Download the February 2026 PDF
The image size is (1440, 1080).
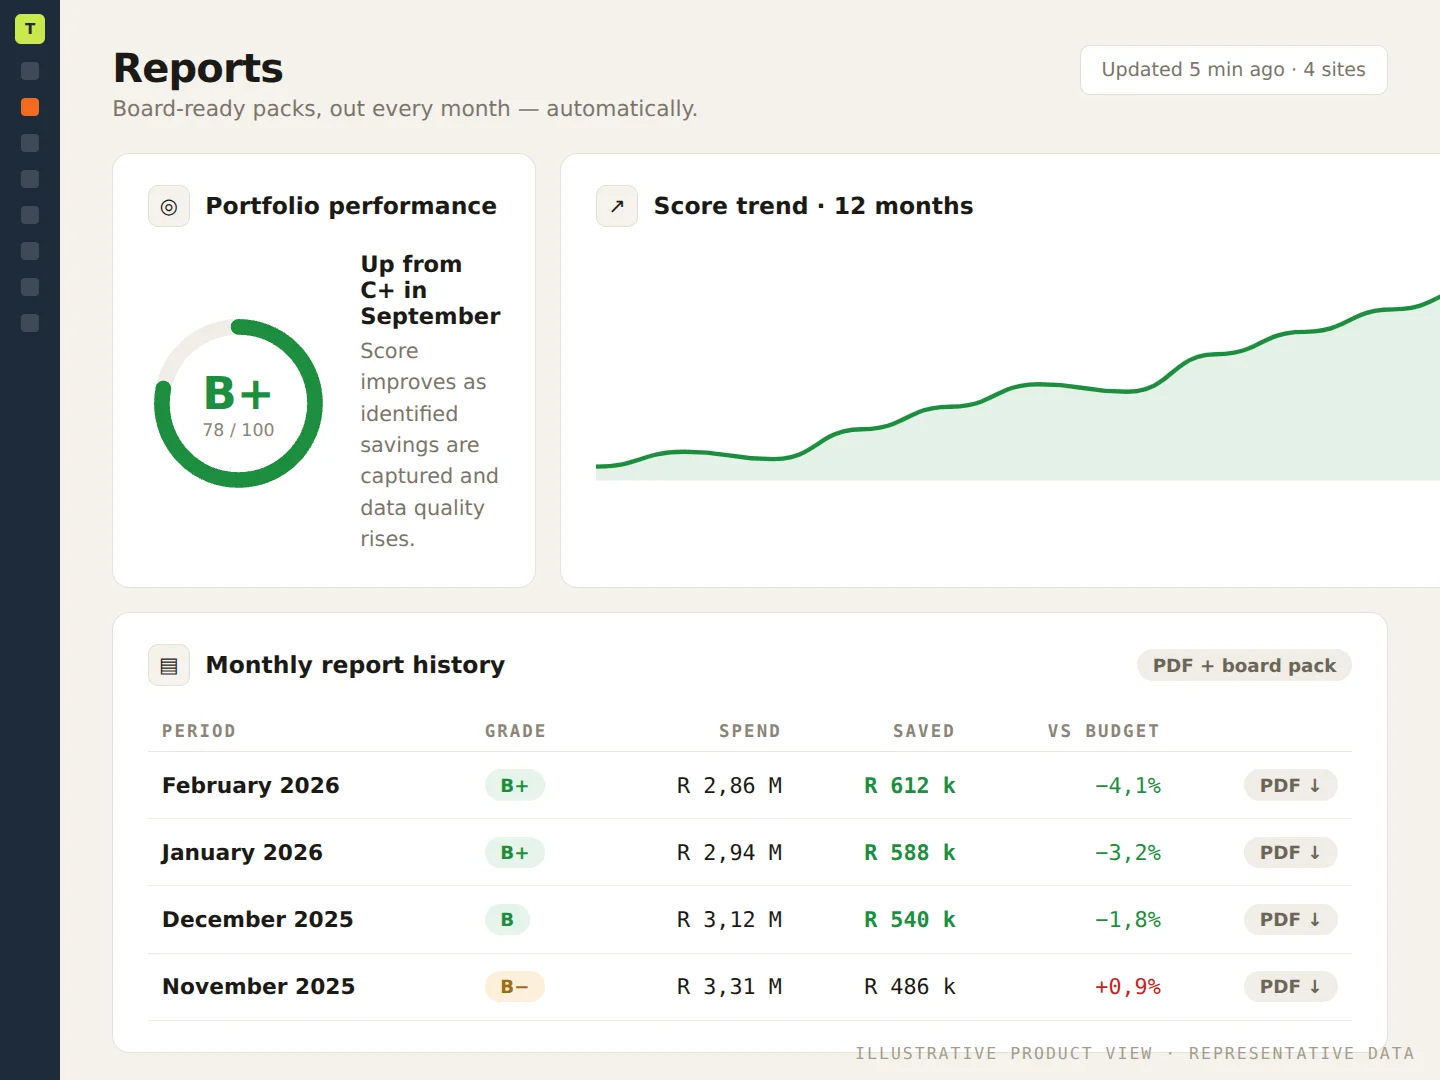click(1290, 785)
